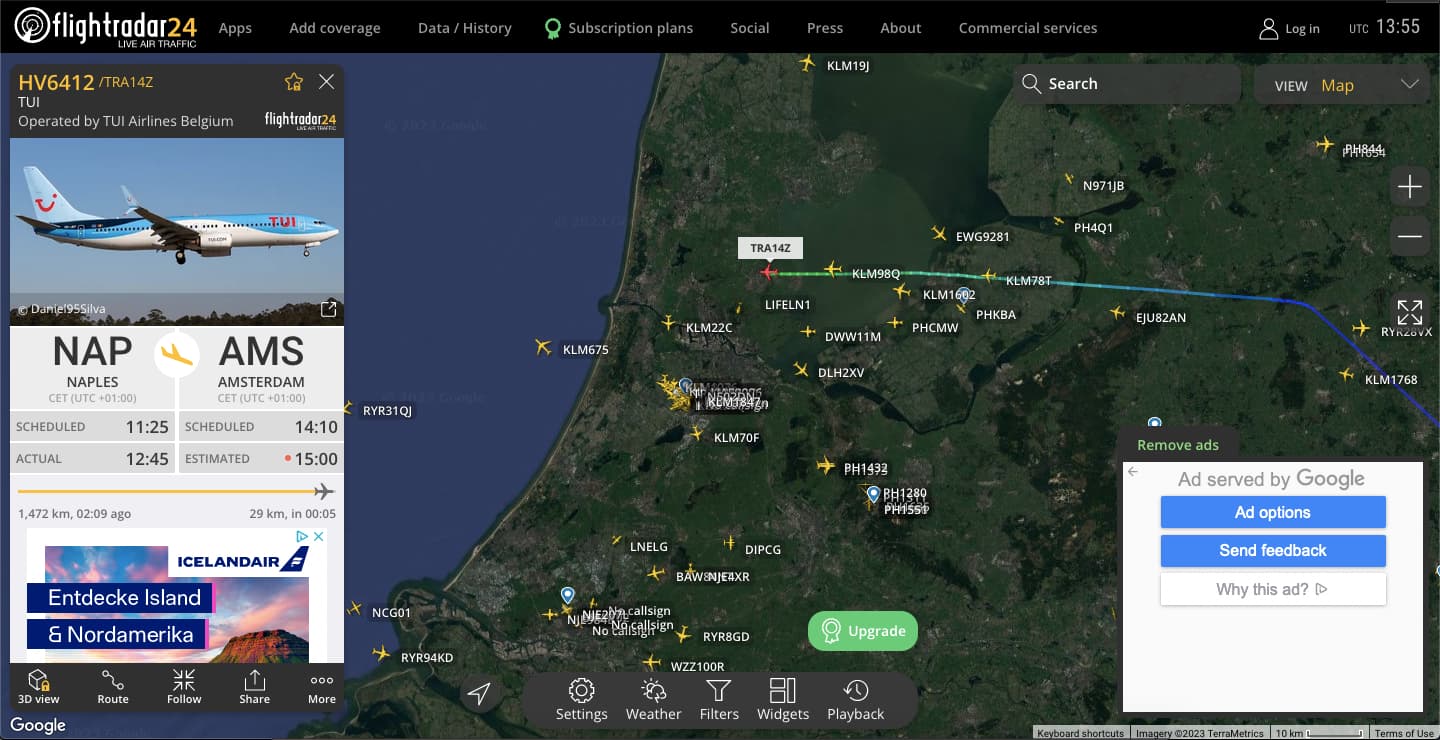Zoom in on the map
The height and width of the screenshot is (740, 1440).
coord(1410,186)
